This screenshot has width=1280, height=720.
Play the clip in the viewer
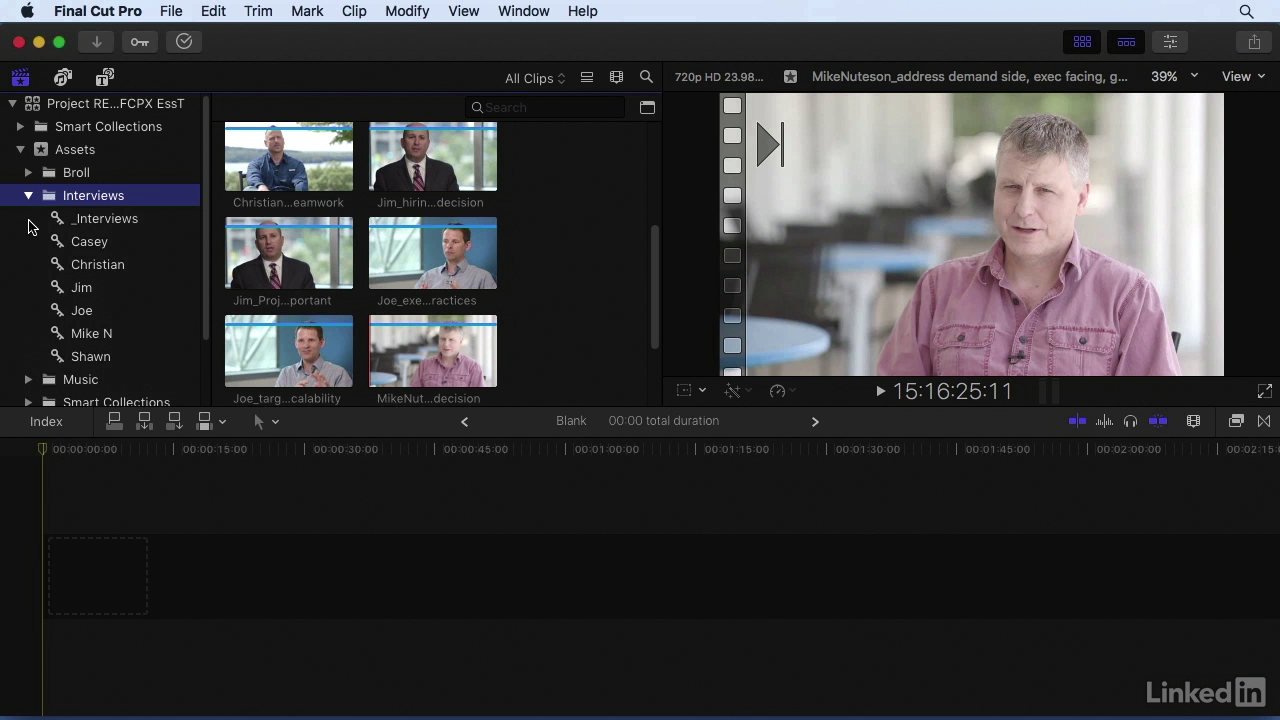coord(880,391)
